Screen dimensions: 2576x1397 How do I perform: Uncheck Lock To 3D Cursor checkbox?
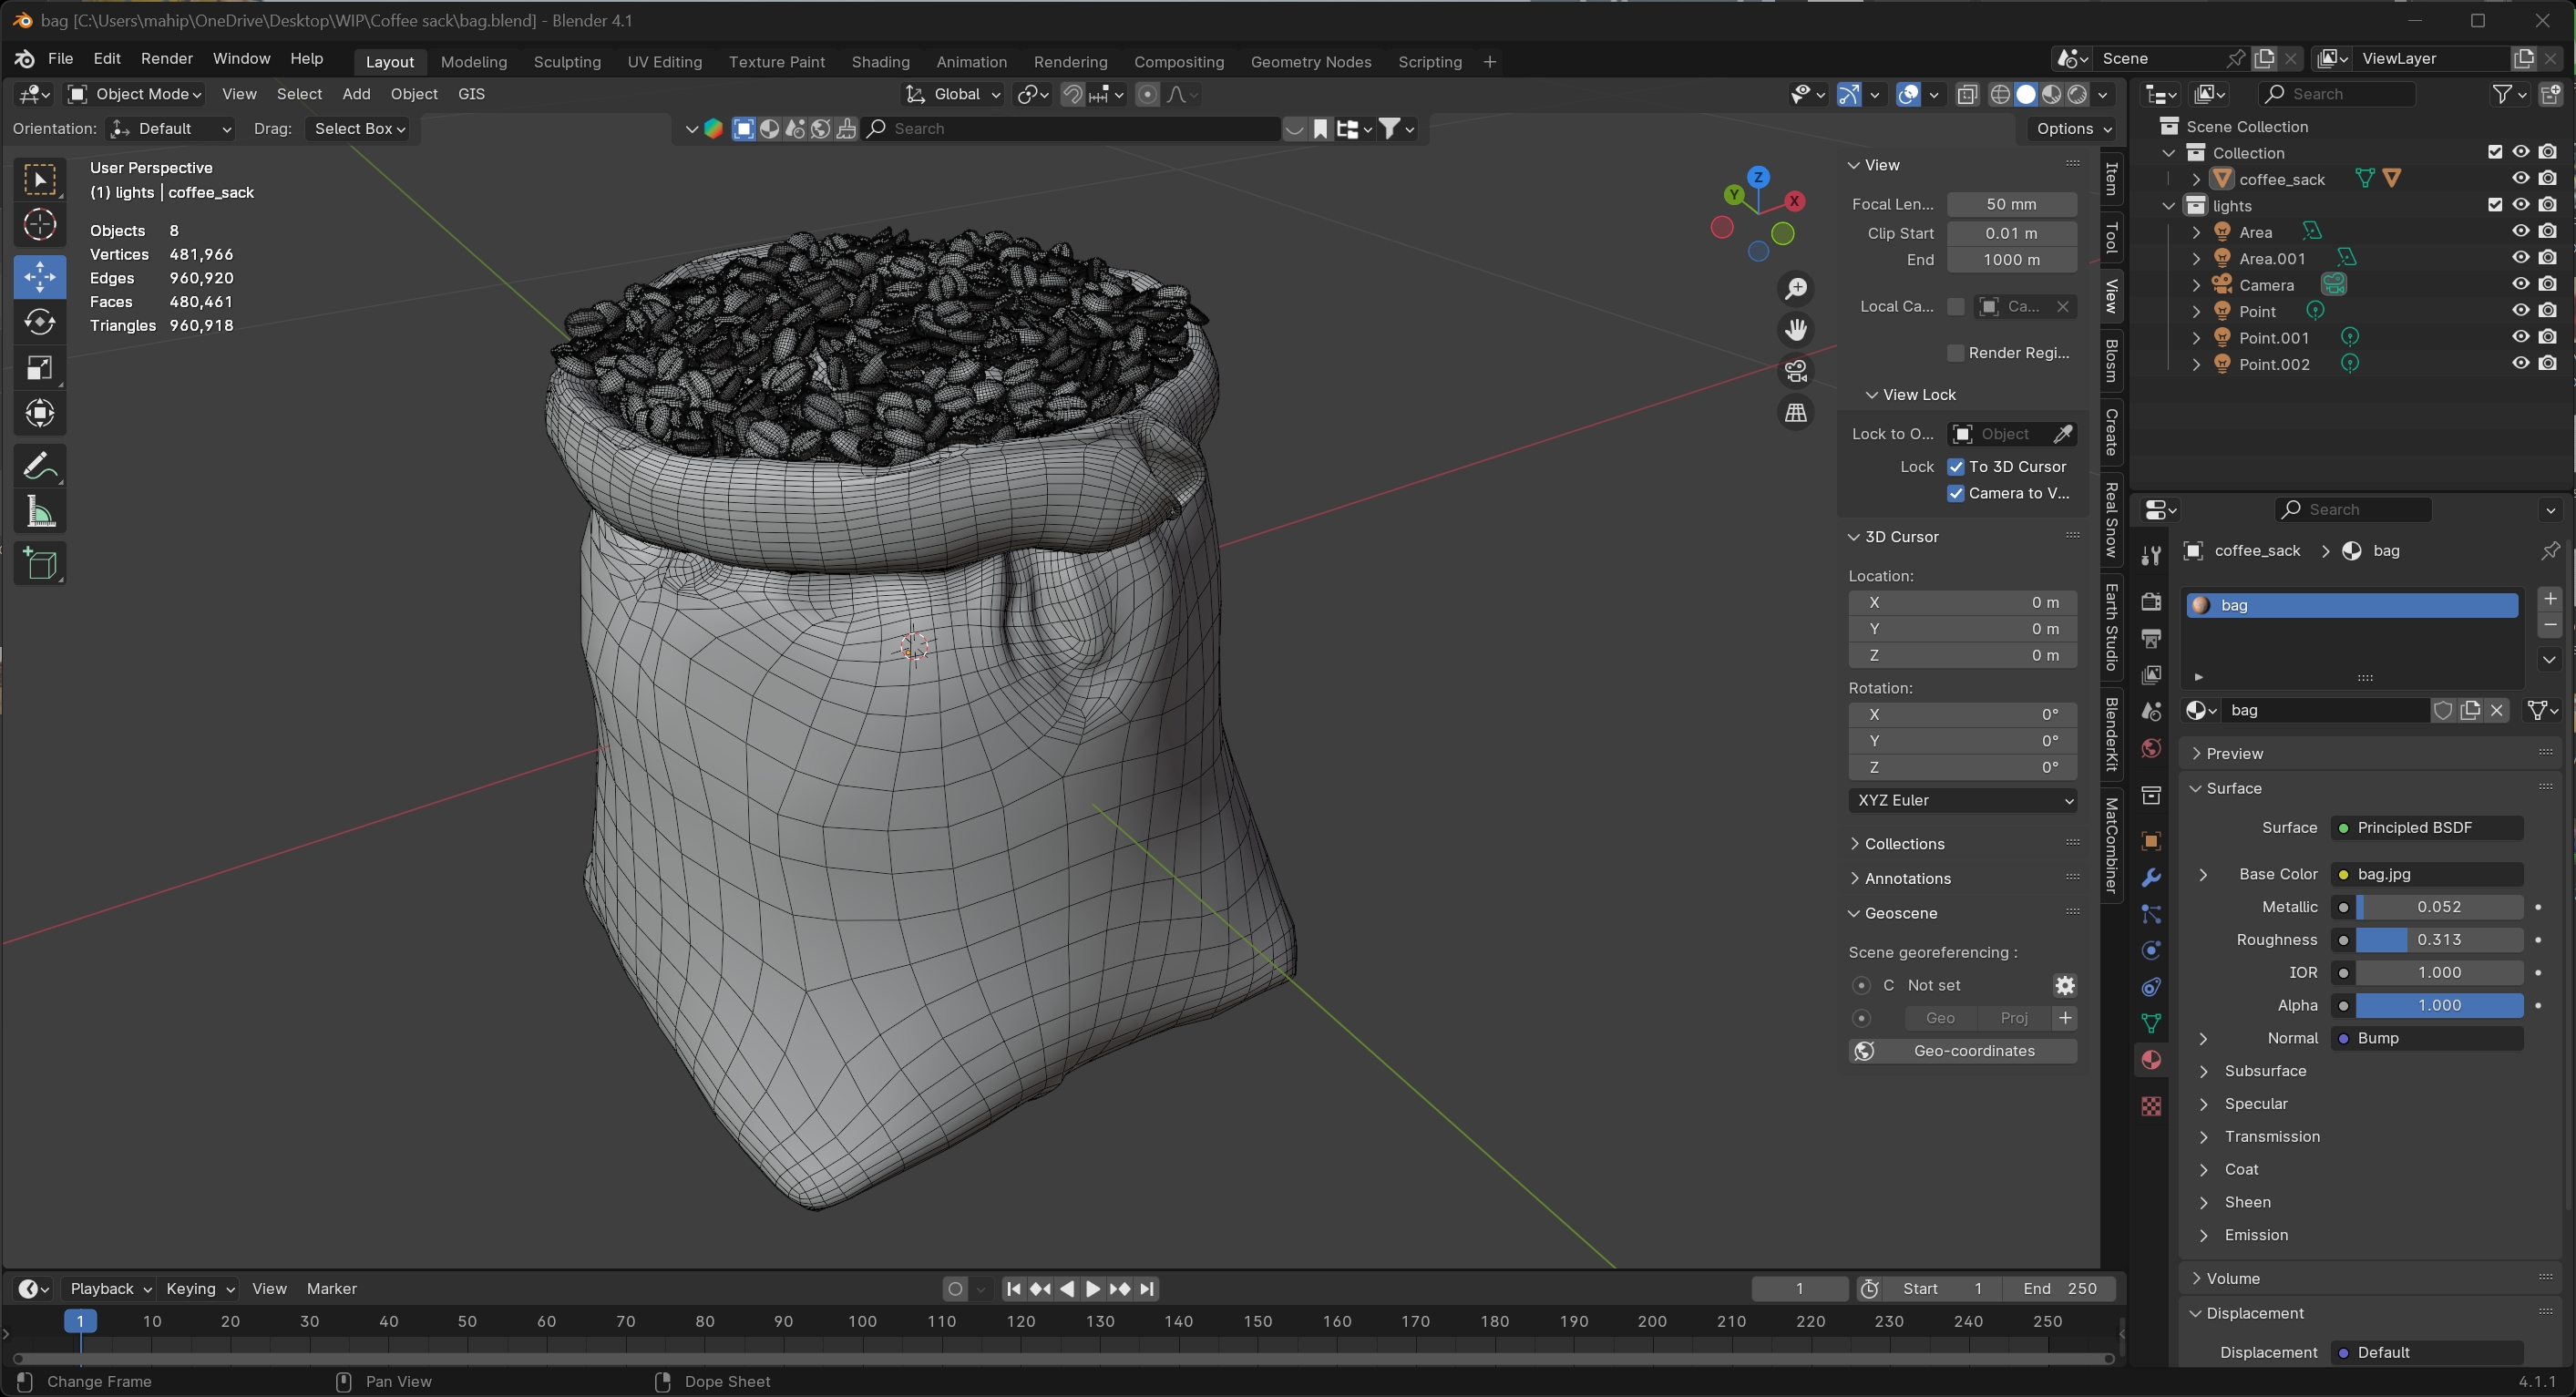point(1956,467)
